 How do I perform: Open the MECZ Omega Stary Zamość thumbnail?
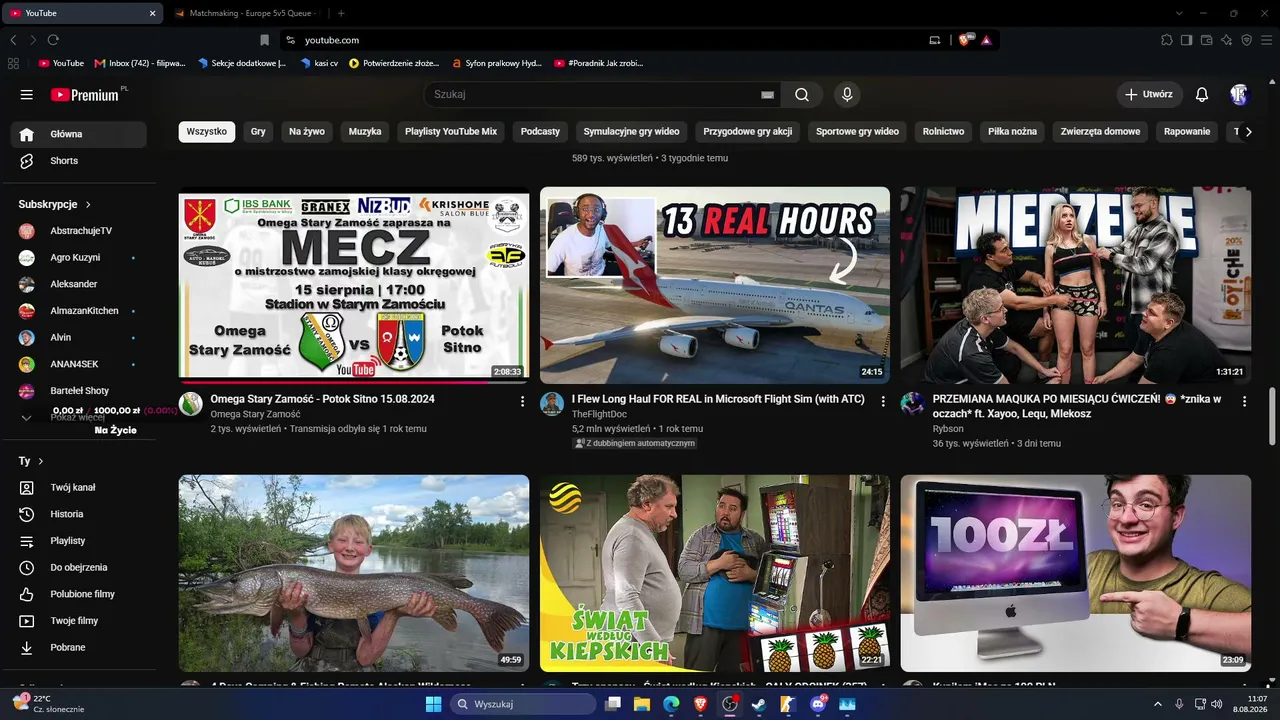(x=354, y=285)
